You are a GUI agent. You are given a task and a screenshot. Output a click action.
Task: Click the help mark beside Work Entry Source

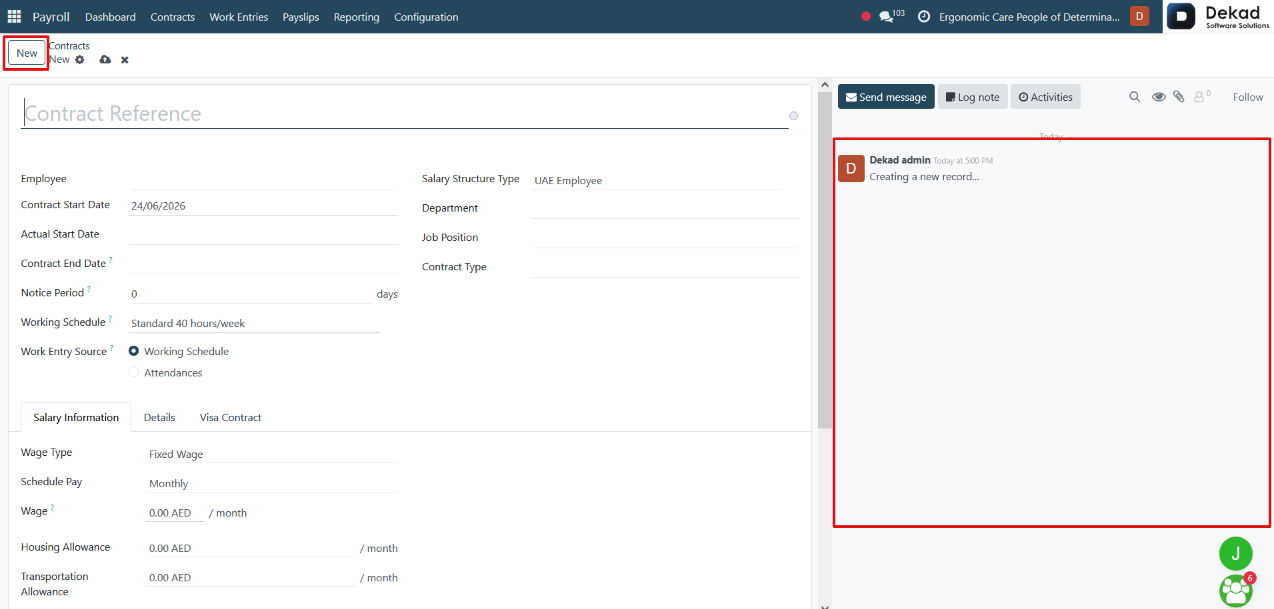coord(111,348)
